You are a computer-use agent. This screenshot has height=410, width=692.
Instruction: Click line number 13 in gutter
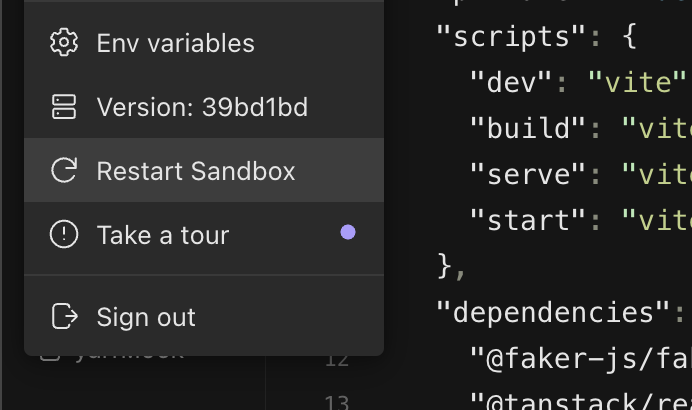(337, 402)
